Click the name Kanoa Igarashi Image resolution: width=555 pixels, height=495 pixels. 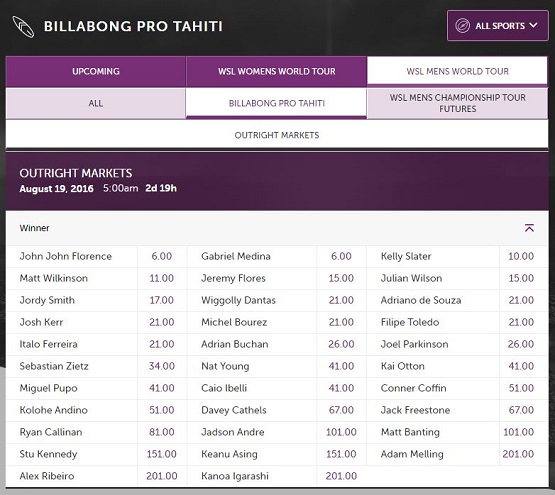tap(235, 476)
